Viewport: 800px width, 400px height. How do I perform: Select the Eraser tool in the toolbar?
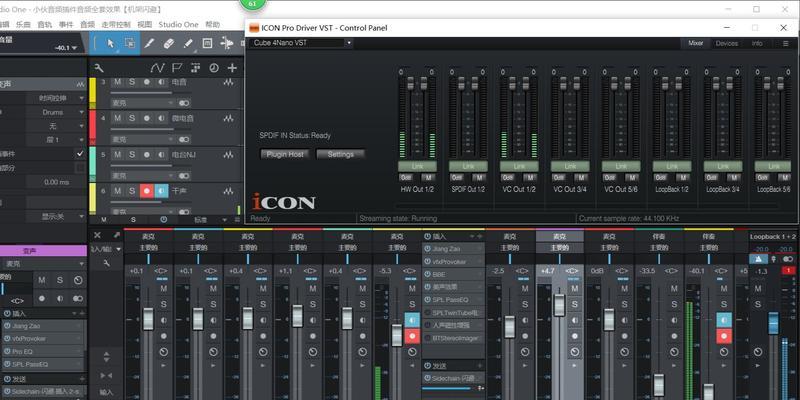[169, 44]
